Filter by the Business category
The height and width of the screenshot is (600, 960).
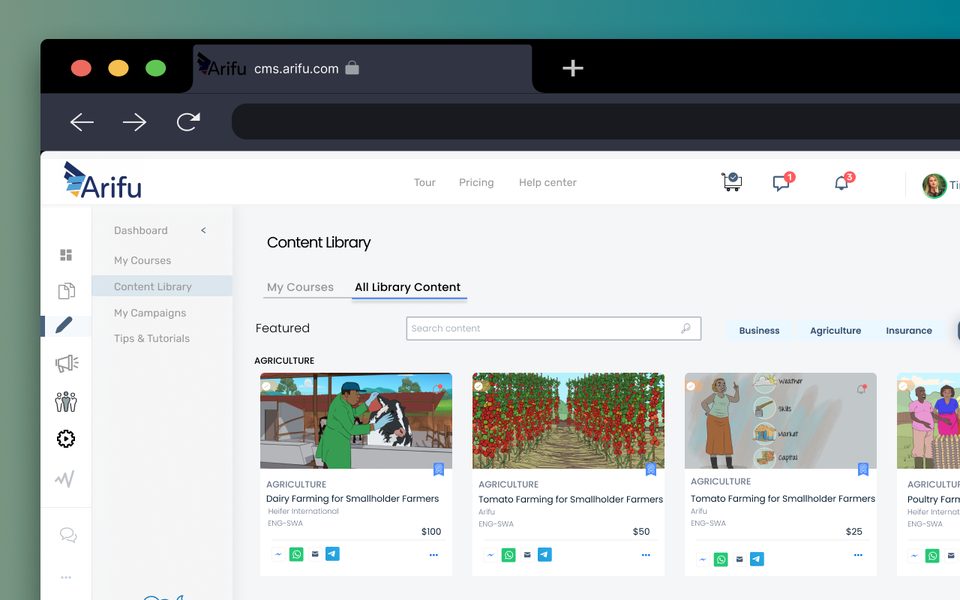(x=759, y=331)
